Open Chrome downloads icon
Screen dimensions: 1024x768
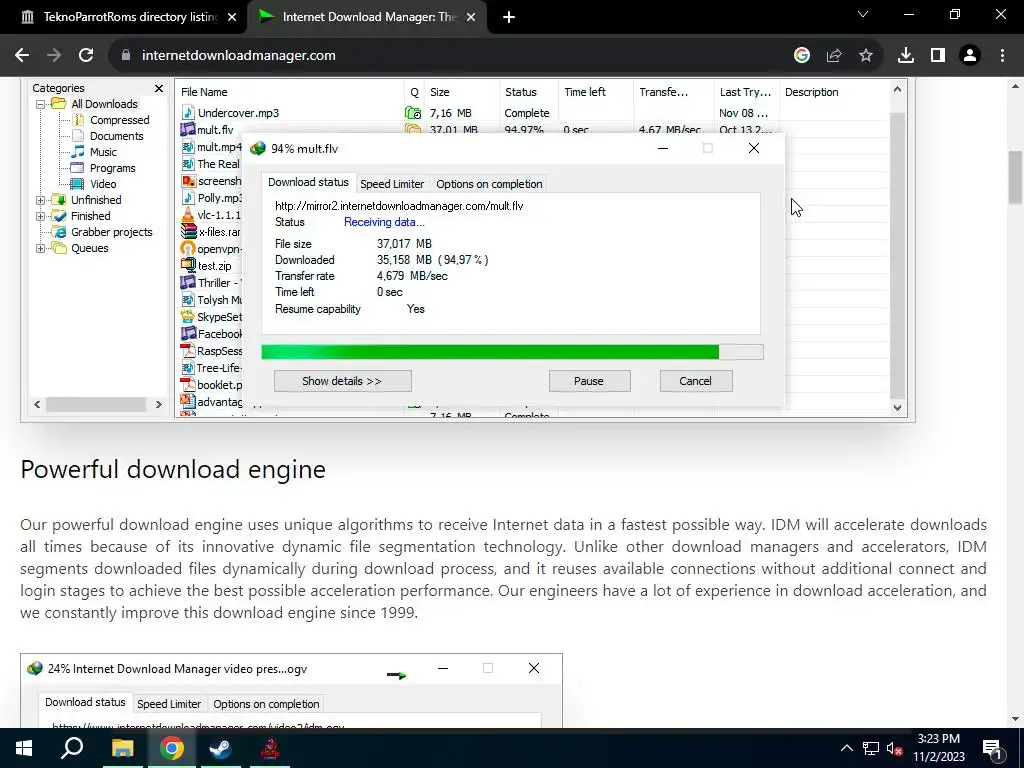[x=906, y=56]
